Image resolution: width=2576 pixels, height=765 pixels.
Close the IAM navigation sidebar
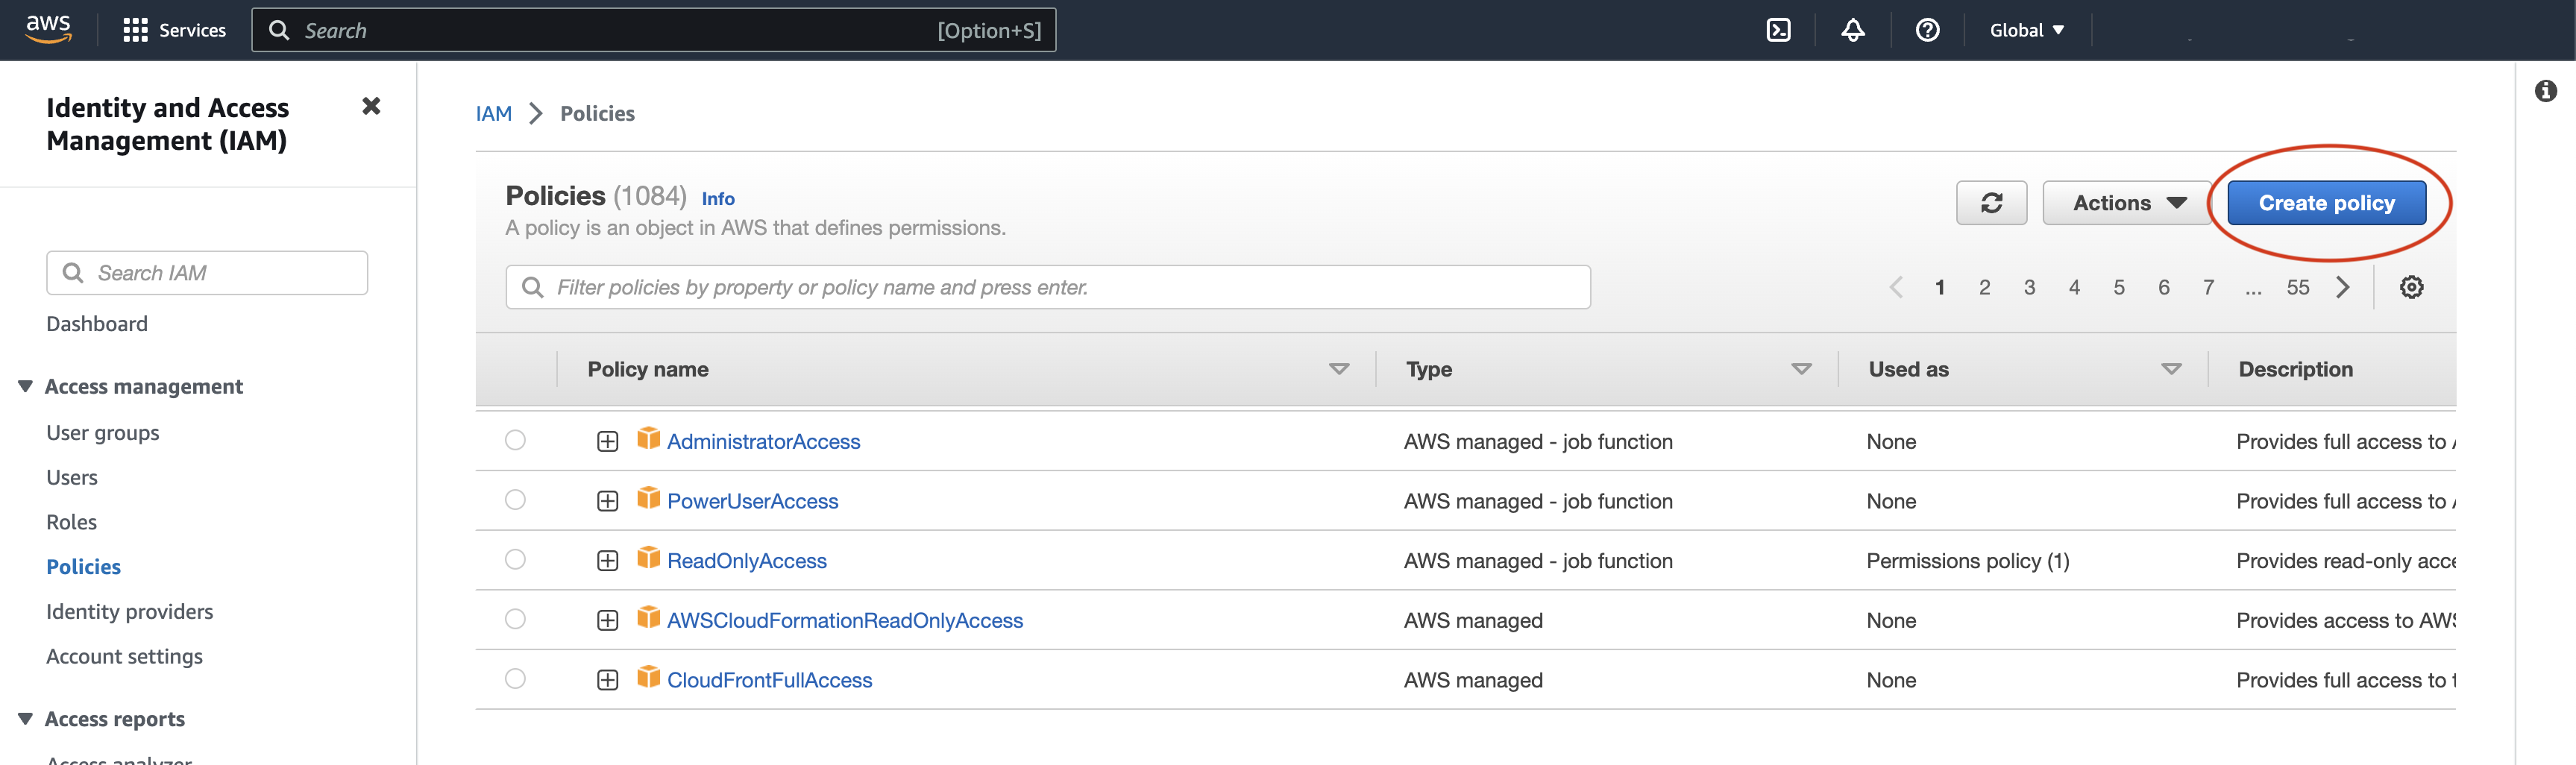coord(371,106)
